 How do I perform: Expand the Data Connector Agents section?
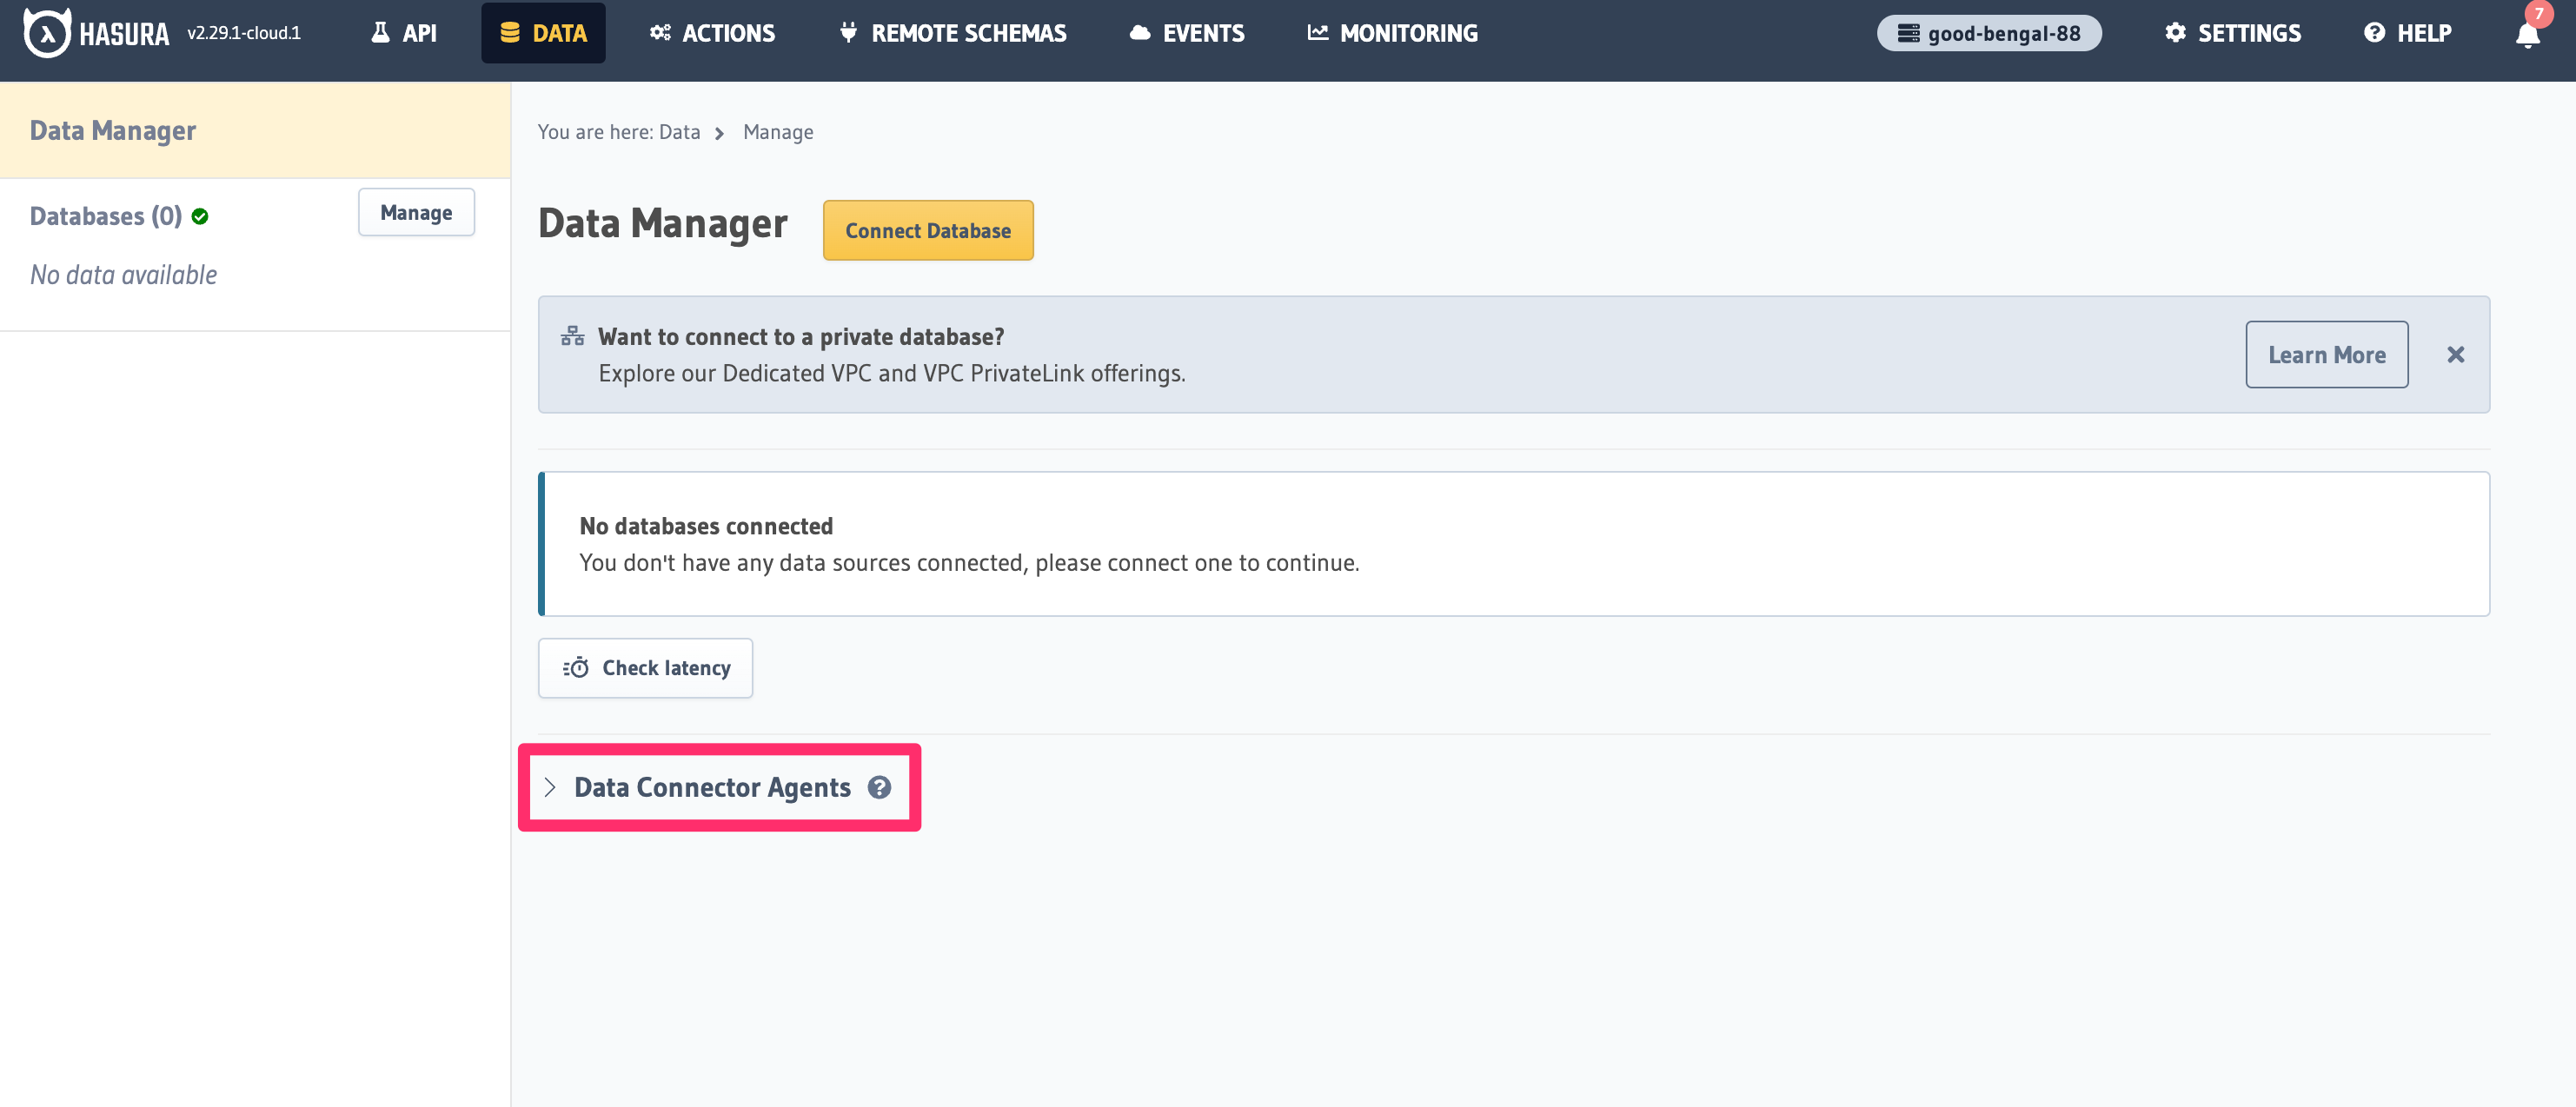(549, 787)
